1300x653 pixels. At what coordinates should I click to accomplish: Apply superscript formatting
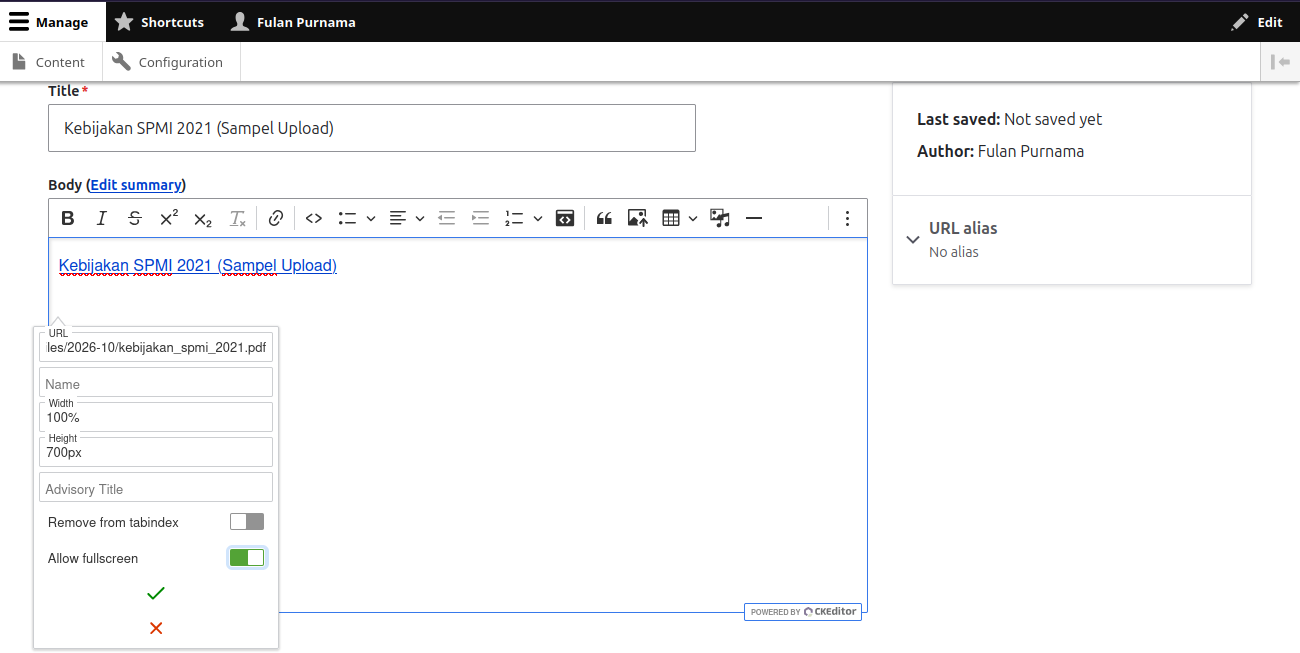169,218
